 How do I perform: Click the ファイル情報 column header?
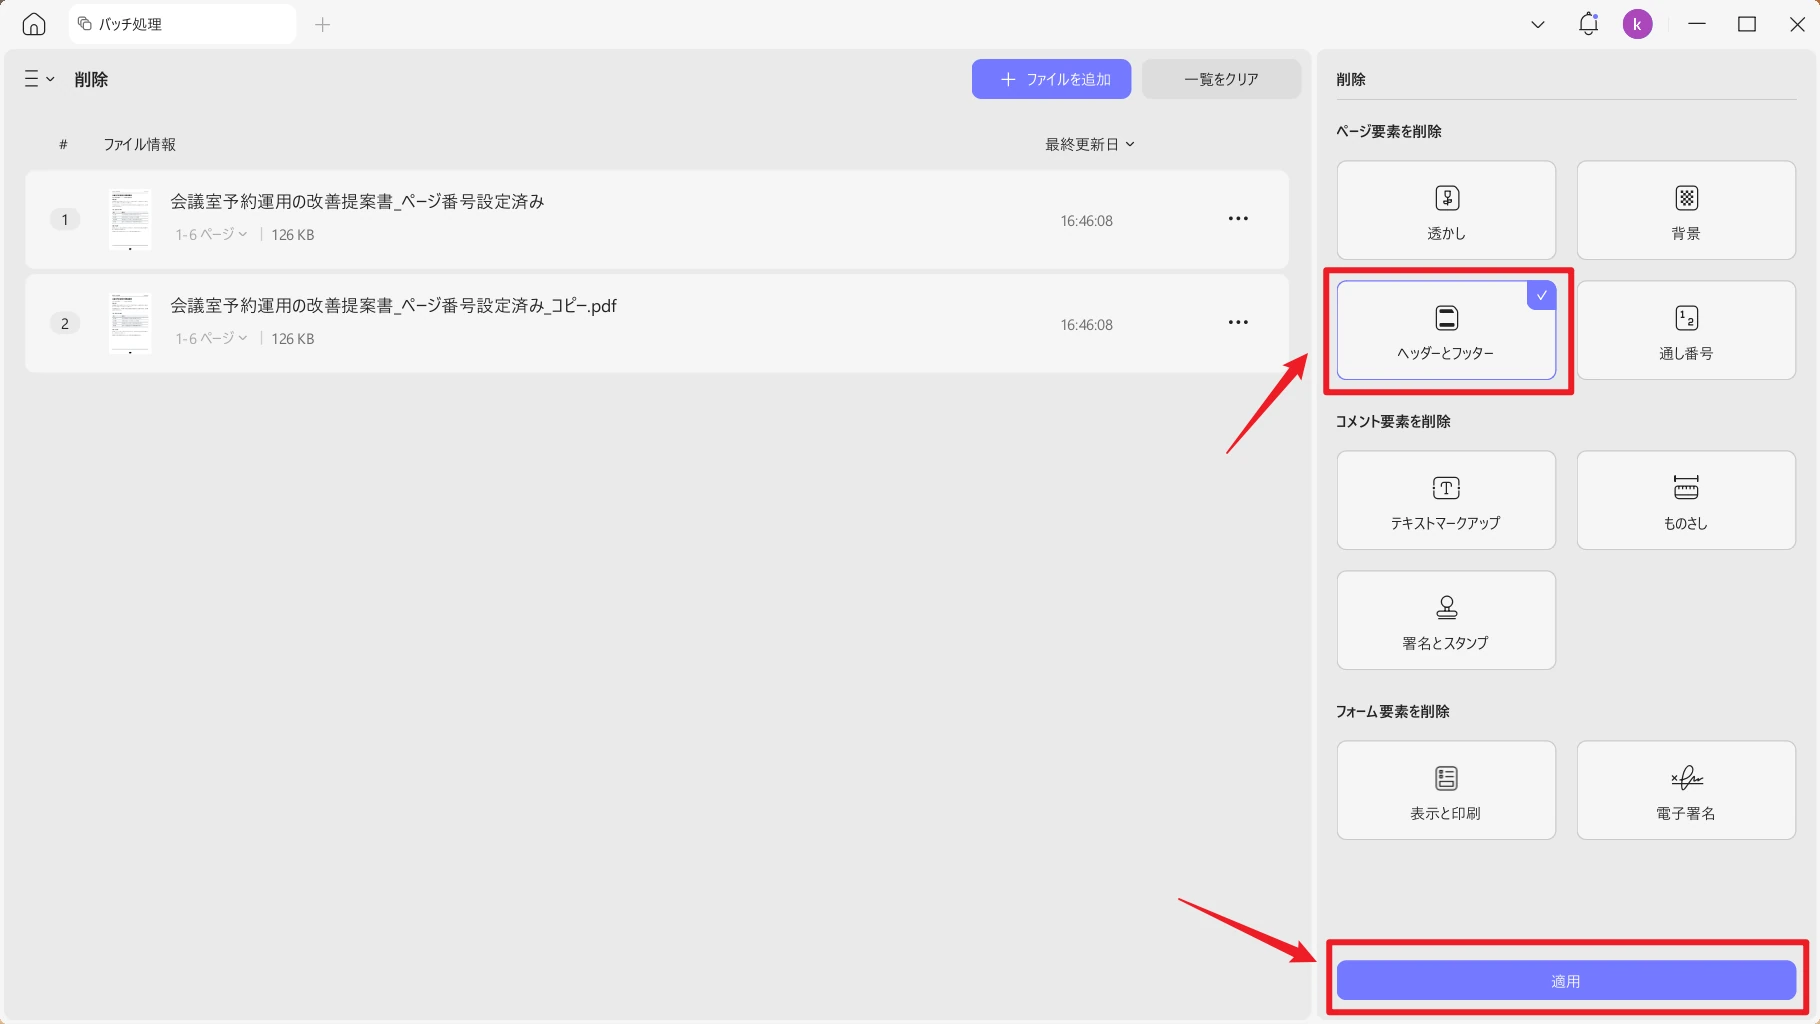140,144
